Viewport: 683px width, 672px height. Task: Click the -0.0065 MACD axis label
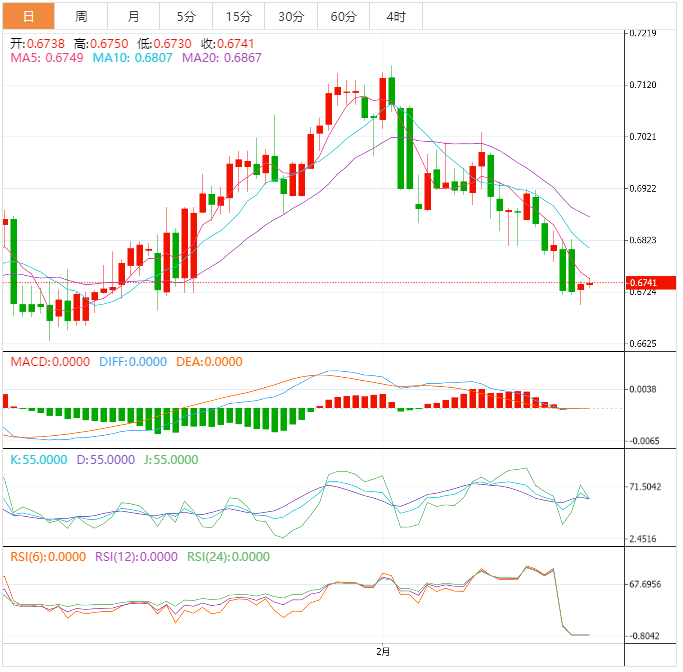point(644,441)
